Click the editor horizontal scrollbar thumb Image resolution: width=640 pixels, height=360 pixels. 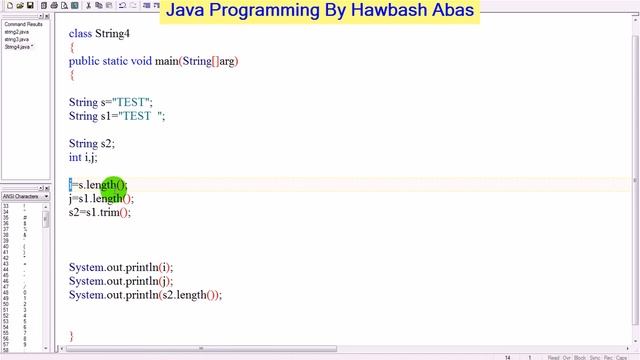point(201,349)
